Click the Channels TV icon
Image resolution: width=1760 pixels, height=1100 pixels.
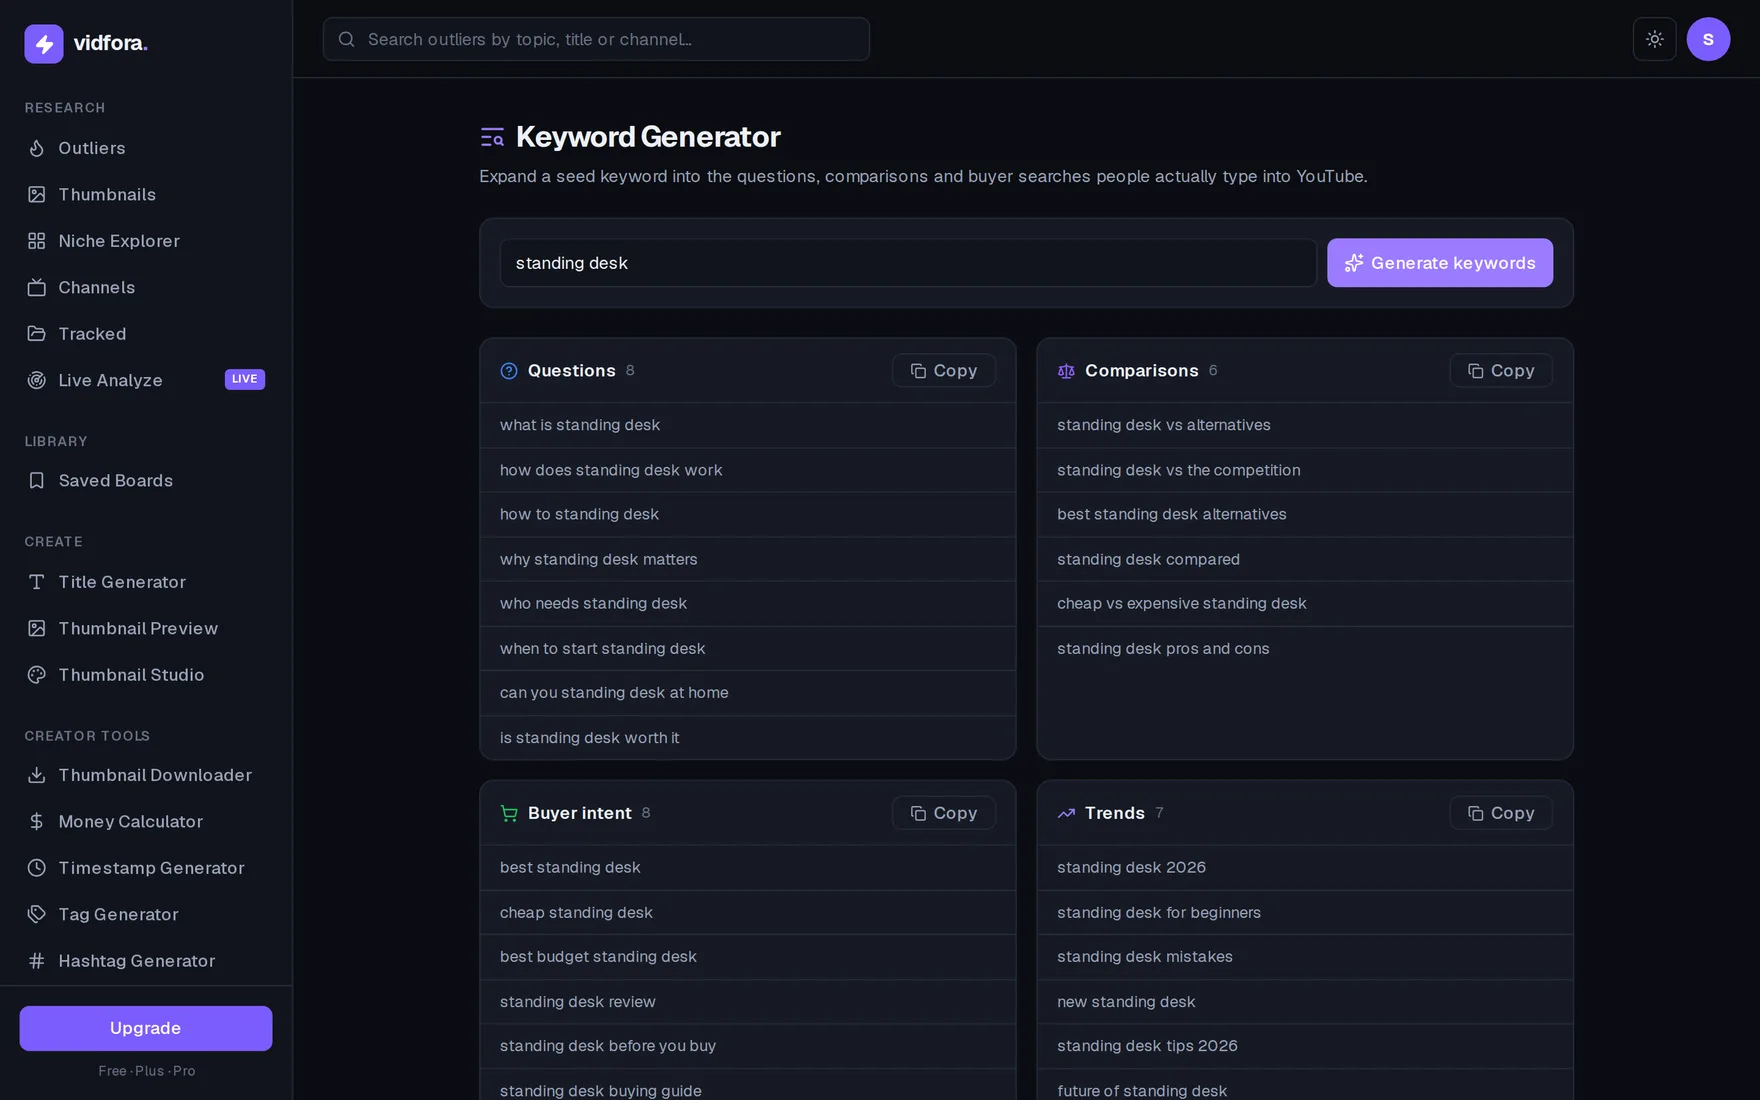pos(37,287)
